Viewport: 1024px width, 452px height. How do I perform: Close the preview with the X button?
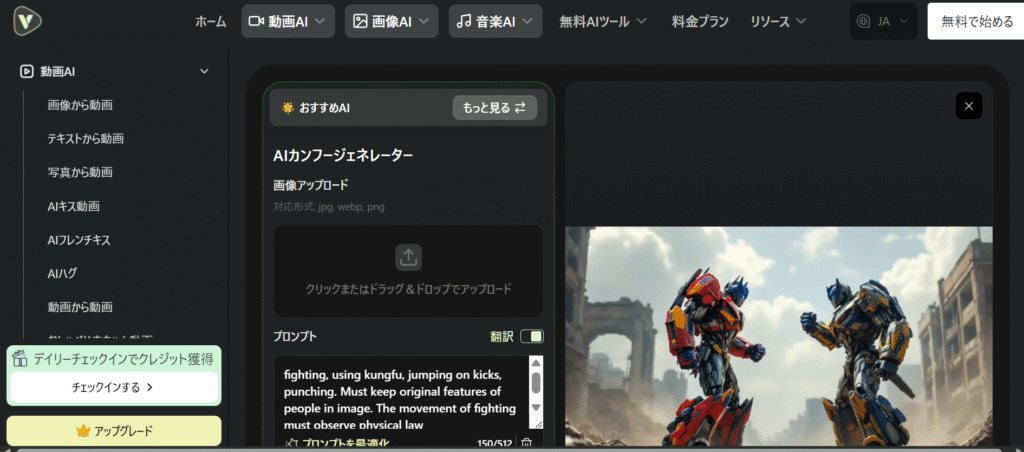click(968, 106)
